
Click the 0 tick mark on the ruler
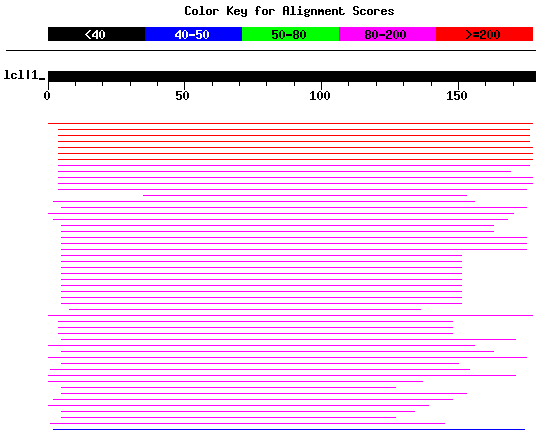[48, 85]
